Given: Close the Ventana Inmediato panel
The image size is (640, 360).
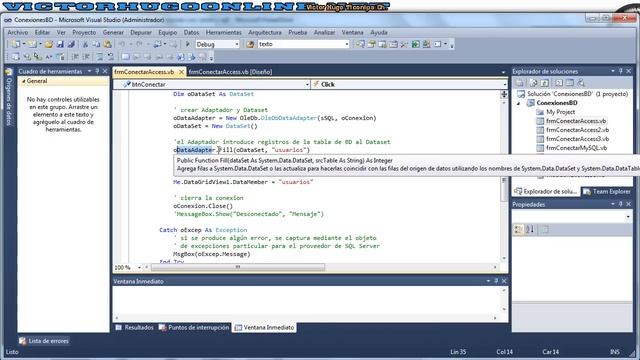Looking at the screenshot, I should [x=504, y=281].
